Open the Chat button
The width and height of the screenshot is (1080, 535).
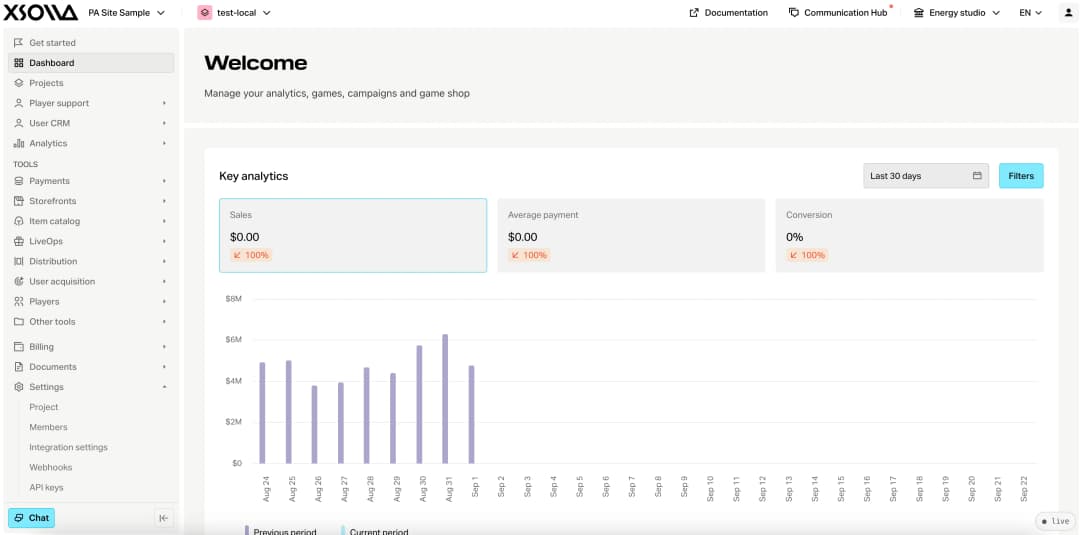point(31,518)
